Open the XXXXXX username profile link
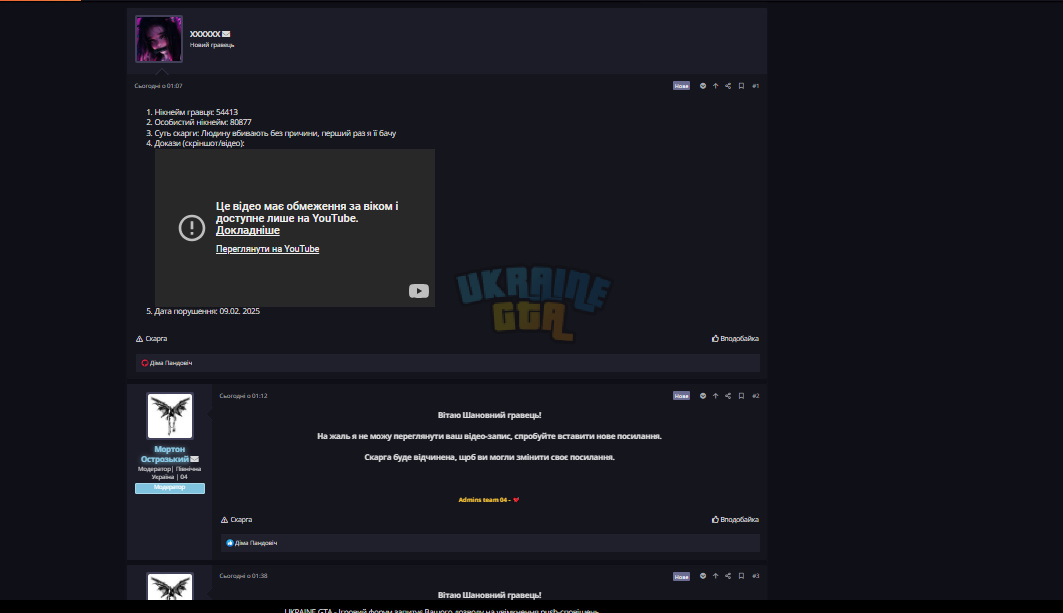Screen dimensions: 1063x613 pos(205,34)
